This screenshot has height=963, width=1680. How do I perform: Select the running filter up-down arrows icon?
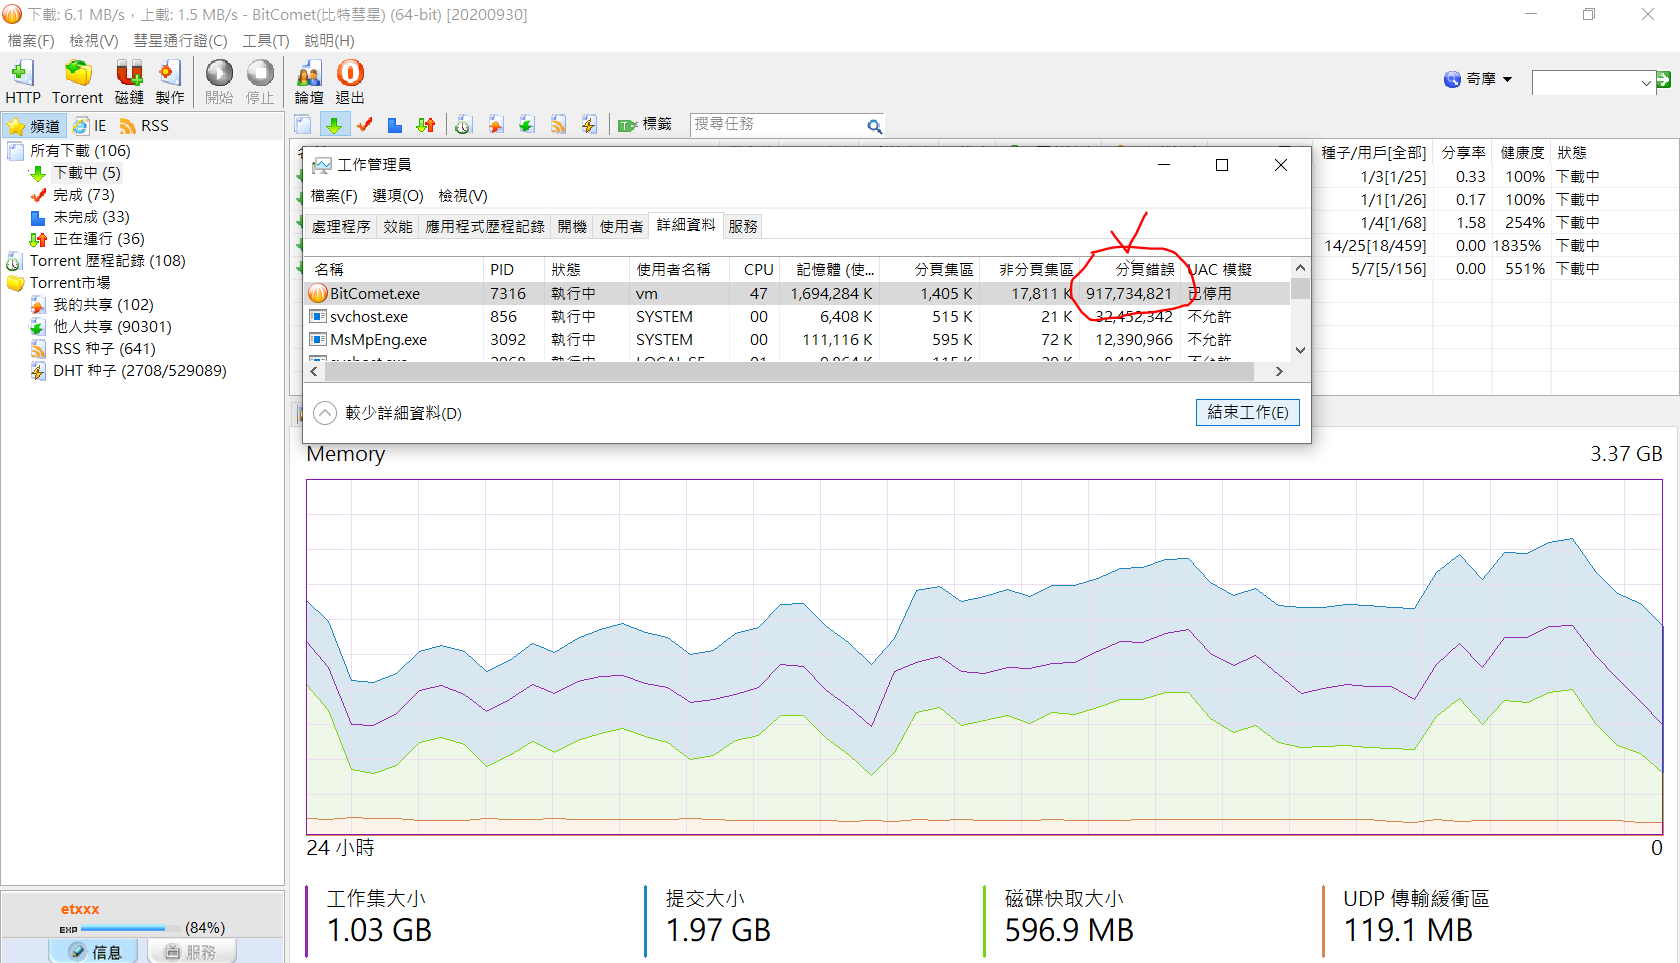tap(426, 125)
